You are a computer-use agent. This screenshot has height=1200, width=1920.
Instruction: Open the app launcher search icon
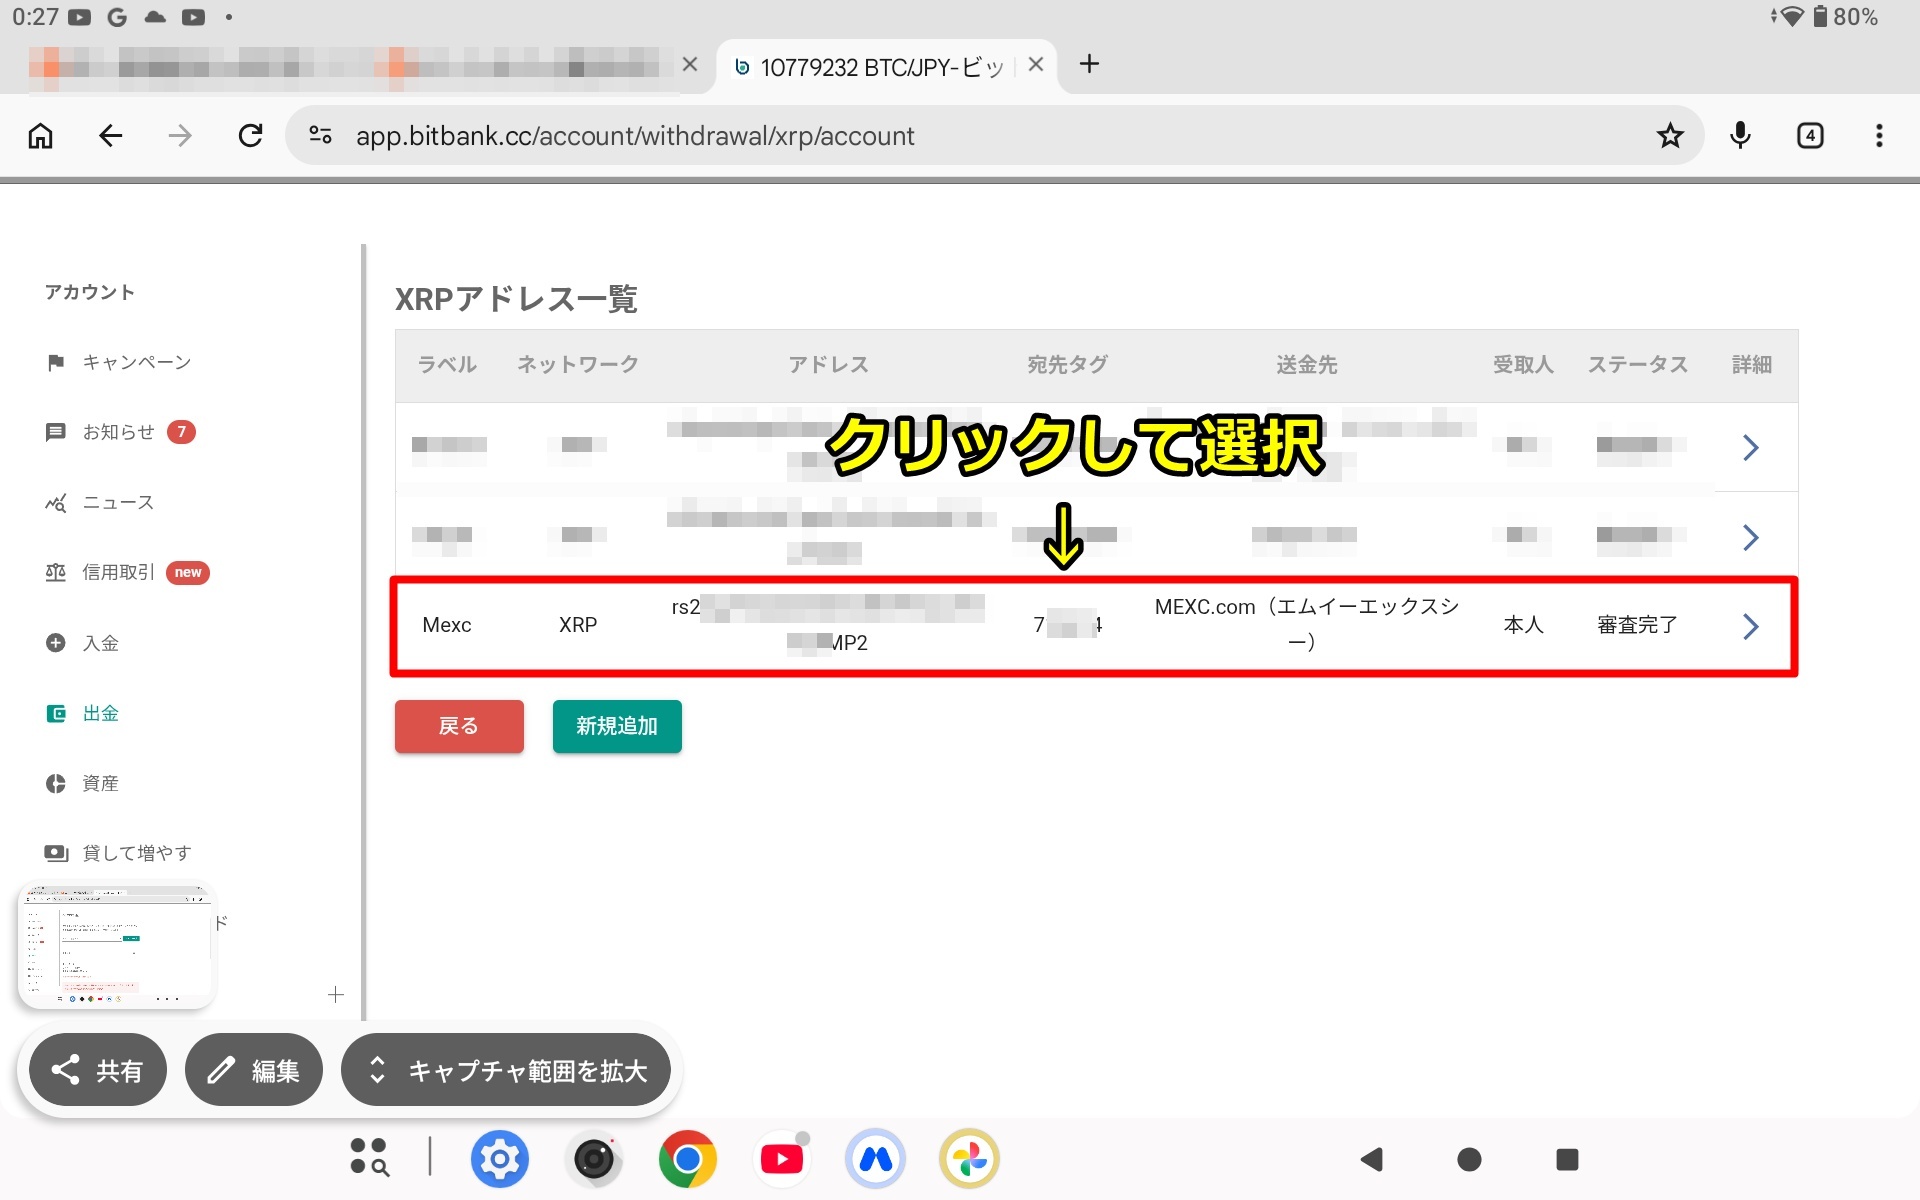pyautogui.click(x=369, y=1158)
